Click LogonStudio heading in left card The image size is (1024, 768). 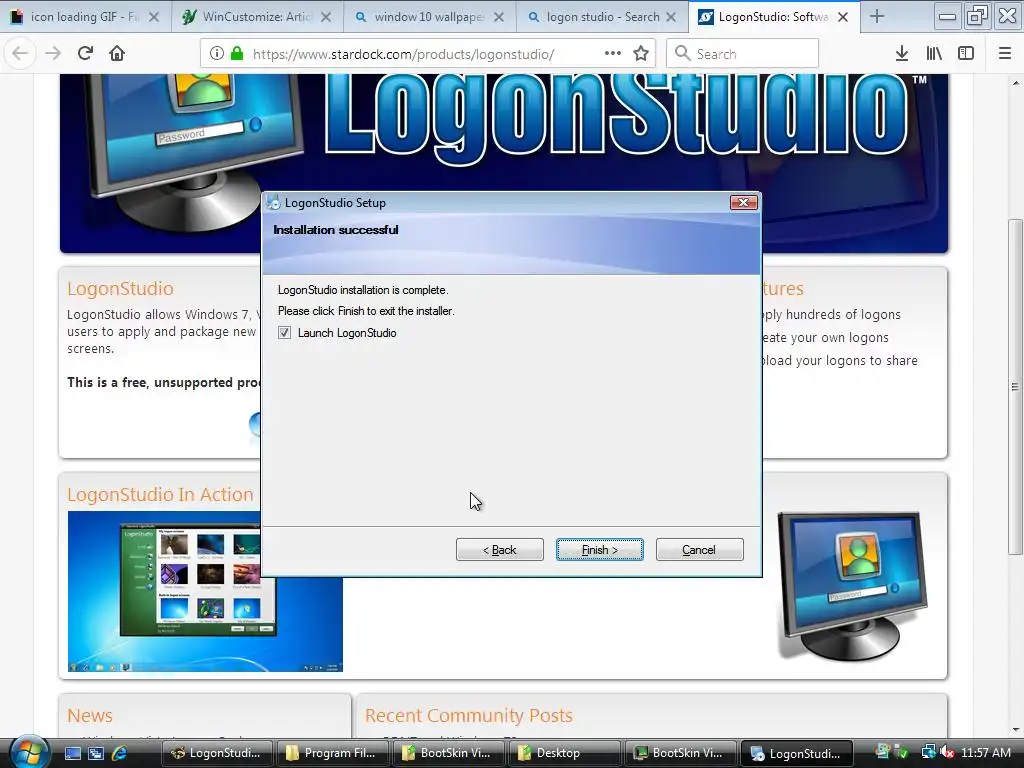click(120, 289)
